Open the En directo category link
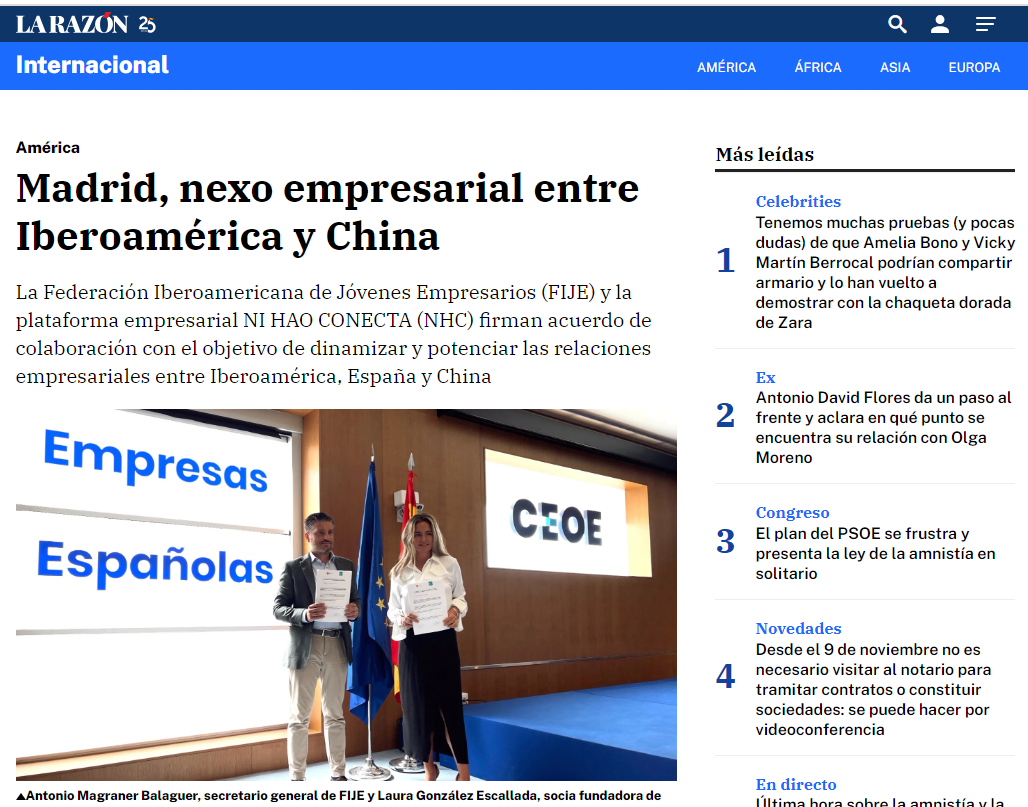The height and width of the screenshot is (807, 1028). point(796,784)
